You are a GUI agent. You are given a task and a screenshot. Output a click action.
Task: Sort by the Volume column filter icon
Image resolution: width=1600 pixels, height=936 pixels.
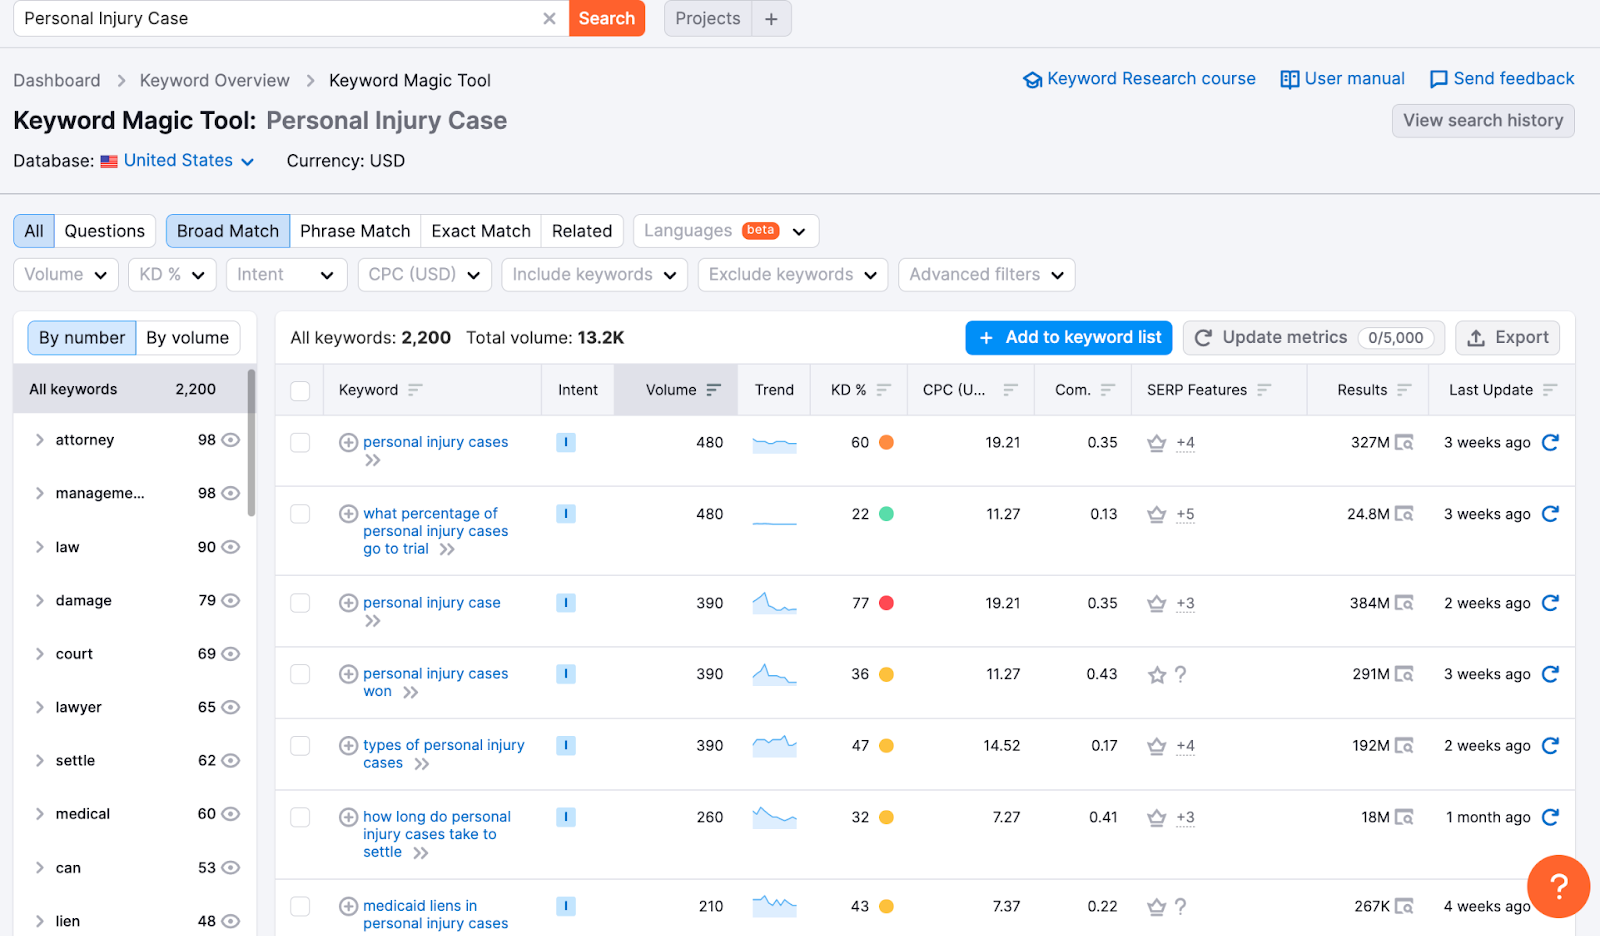tap(713, 390)
